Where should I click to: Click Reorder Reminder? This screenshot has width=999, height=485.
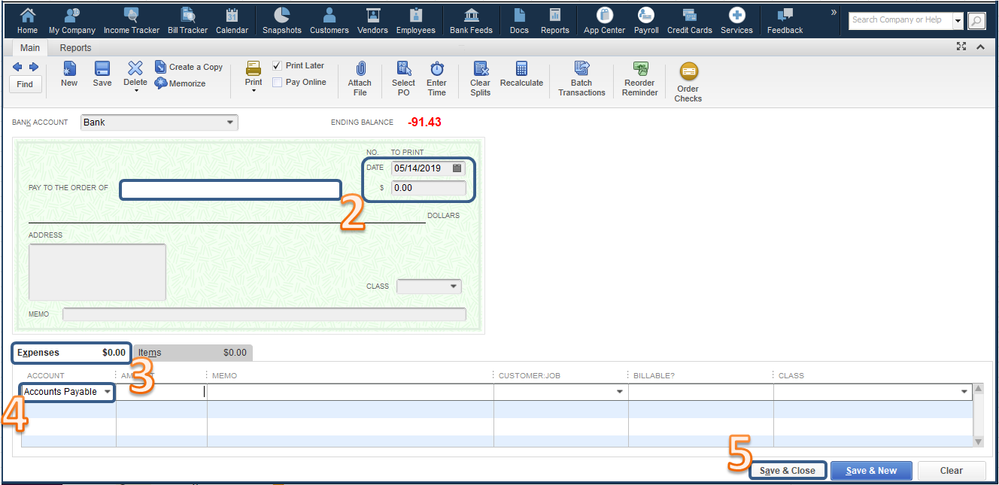tap(640, 78)
